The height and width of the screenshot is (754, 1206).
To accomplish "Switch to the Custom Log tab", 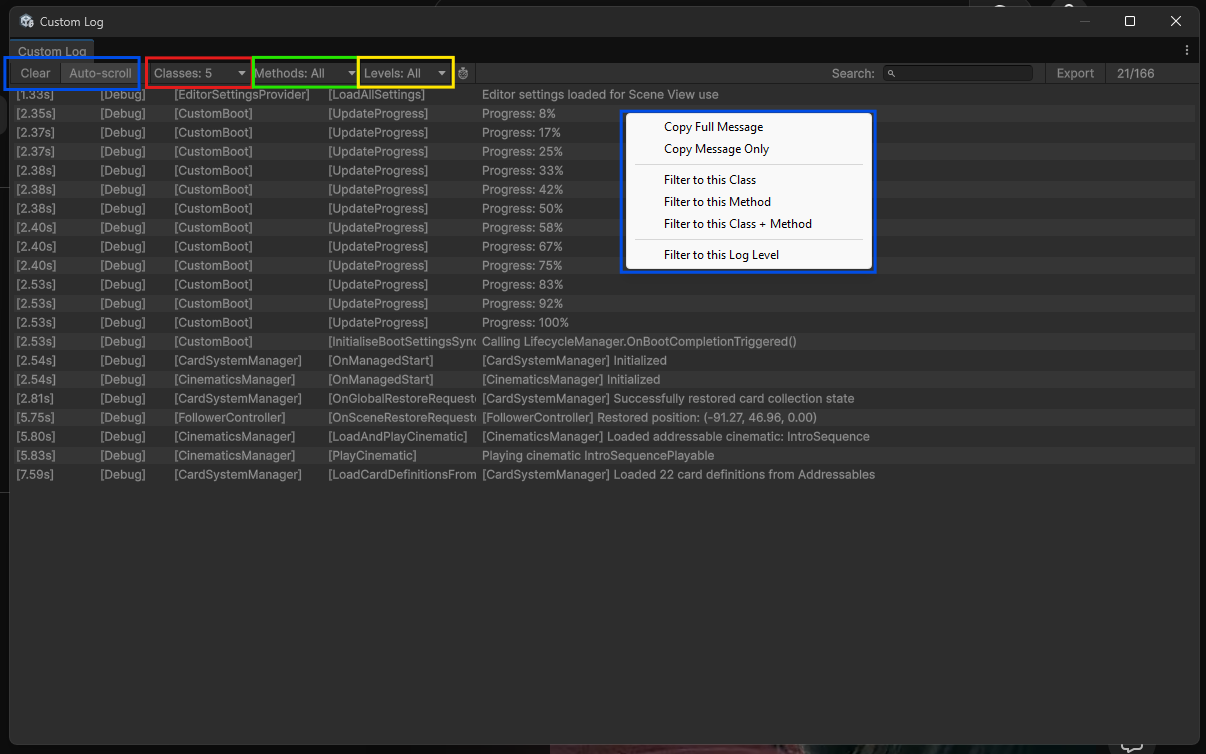I will click(x=51, y=50).
